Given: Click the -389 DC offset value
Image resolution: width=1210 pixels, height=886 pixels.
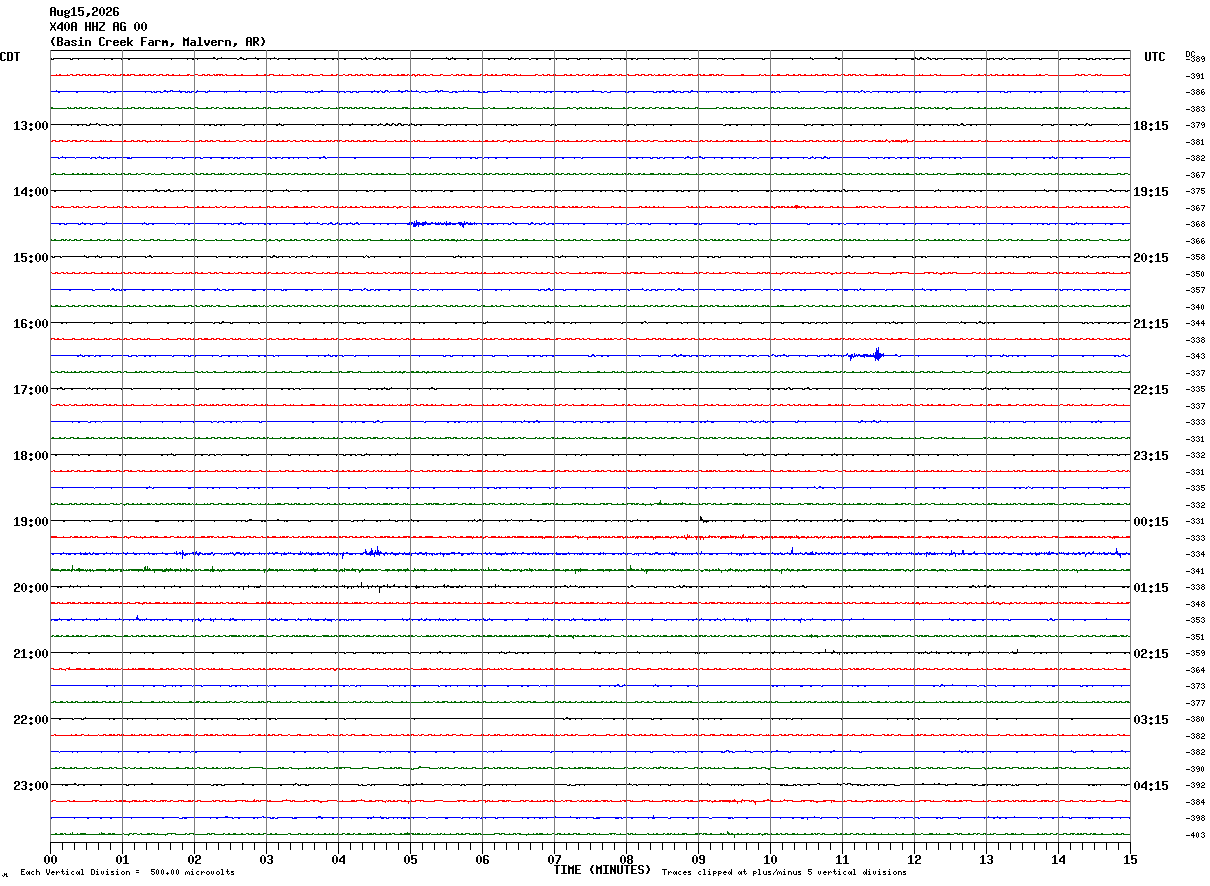Looking at the screenshot, I should click(1195, 59).
